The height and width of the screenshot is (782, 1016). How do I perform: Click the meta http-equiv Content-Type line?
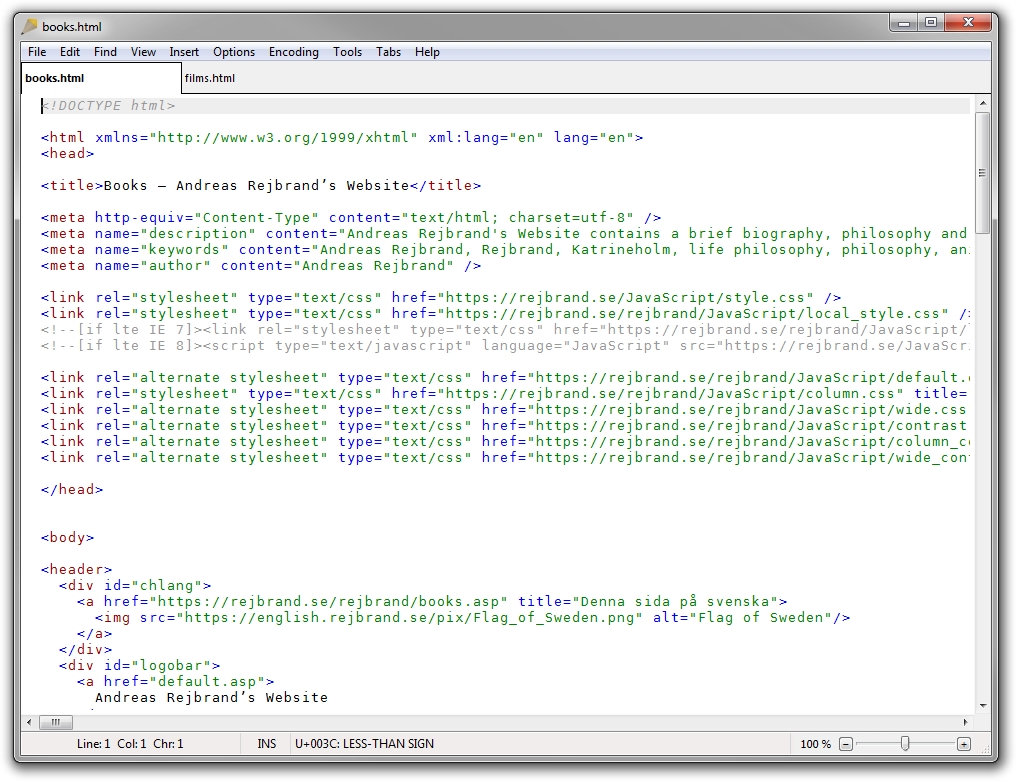(351, 218)
